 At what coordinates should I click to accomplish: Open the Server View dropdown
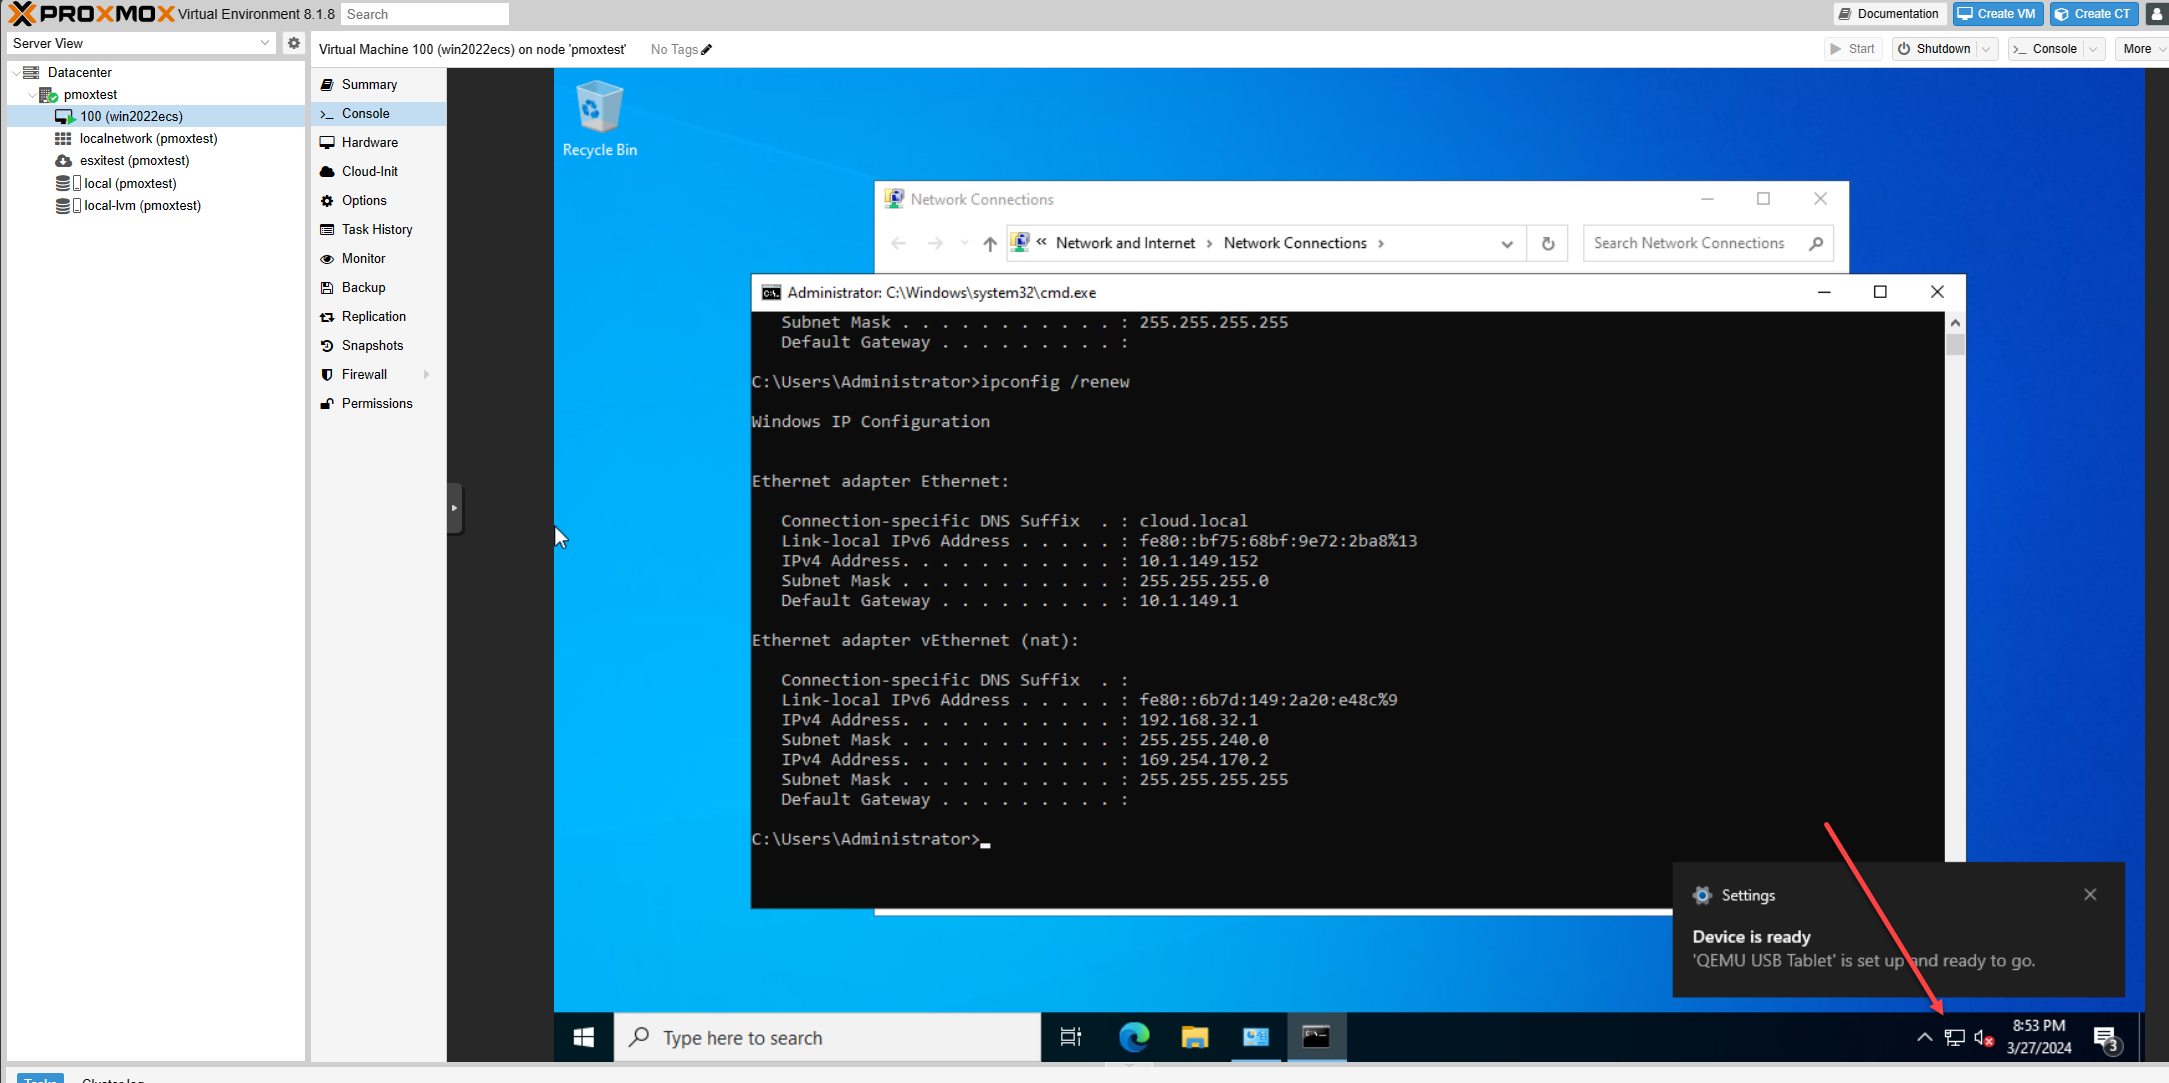click(x=140, y=43)
